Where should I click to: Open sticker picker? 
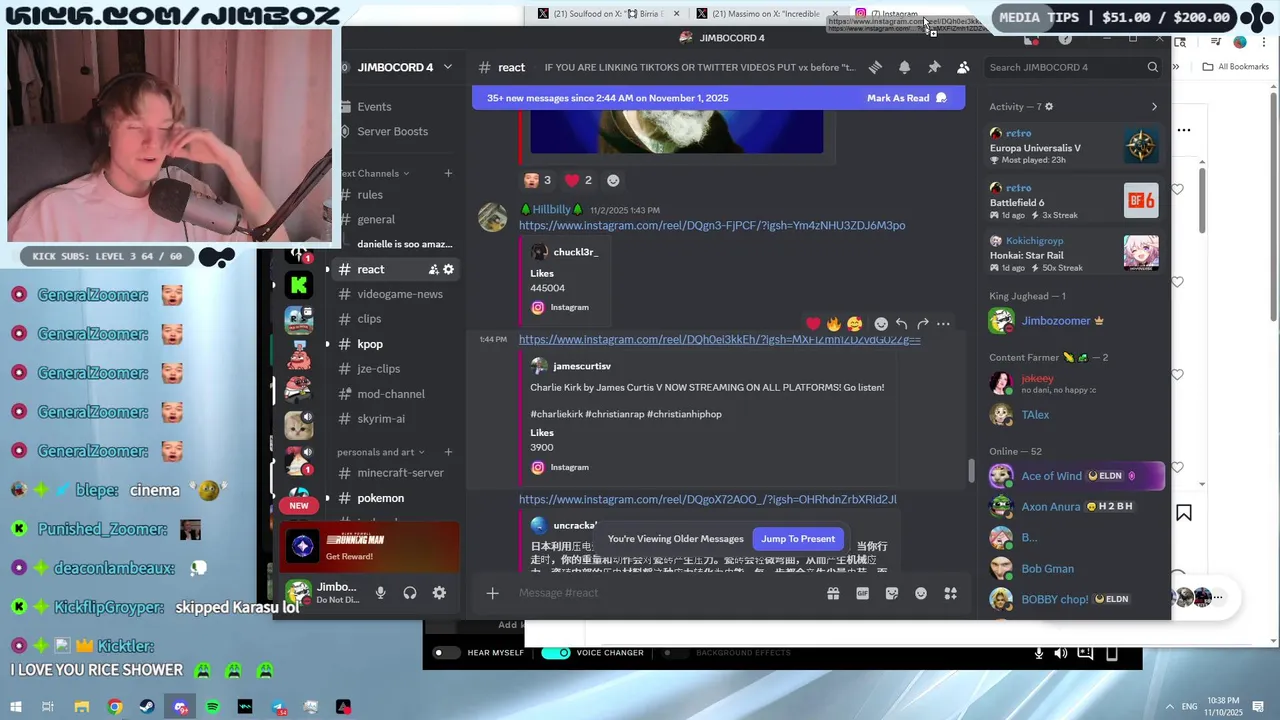point(892,593)
